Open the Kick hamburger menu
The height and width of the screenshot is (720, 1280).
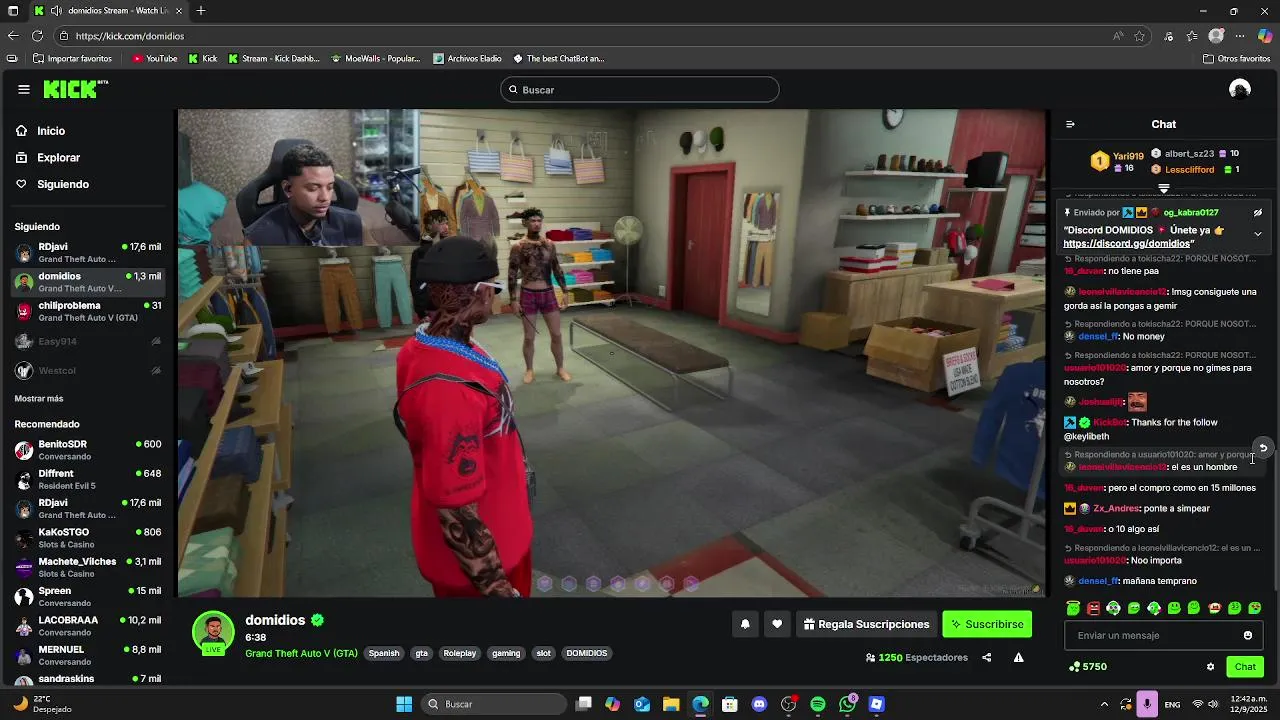tap(23, 89)
